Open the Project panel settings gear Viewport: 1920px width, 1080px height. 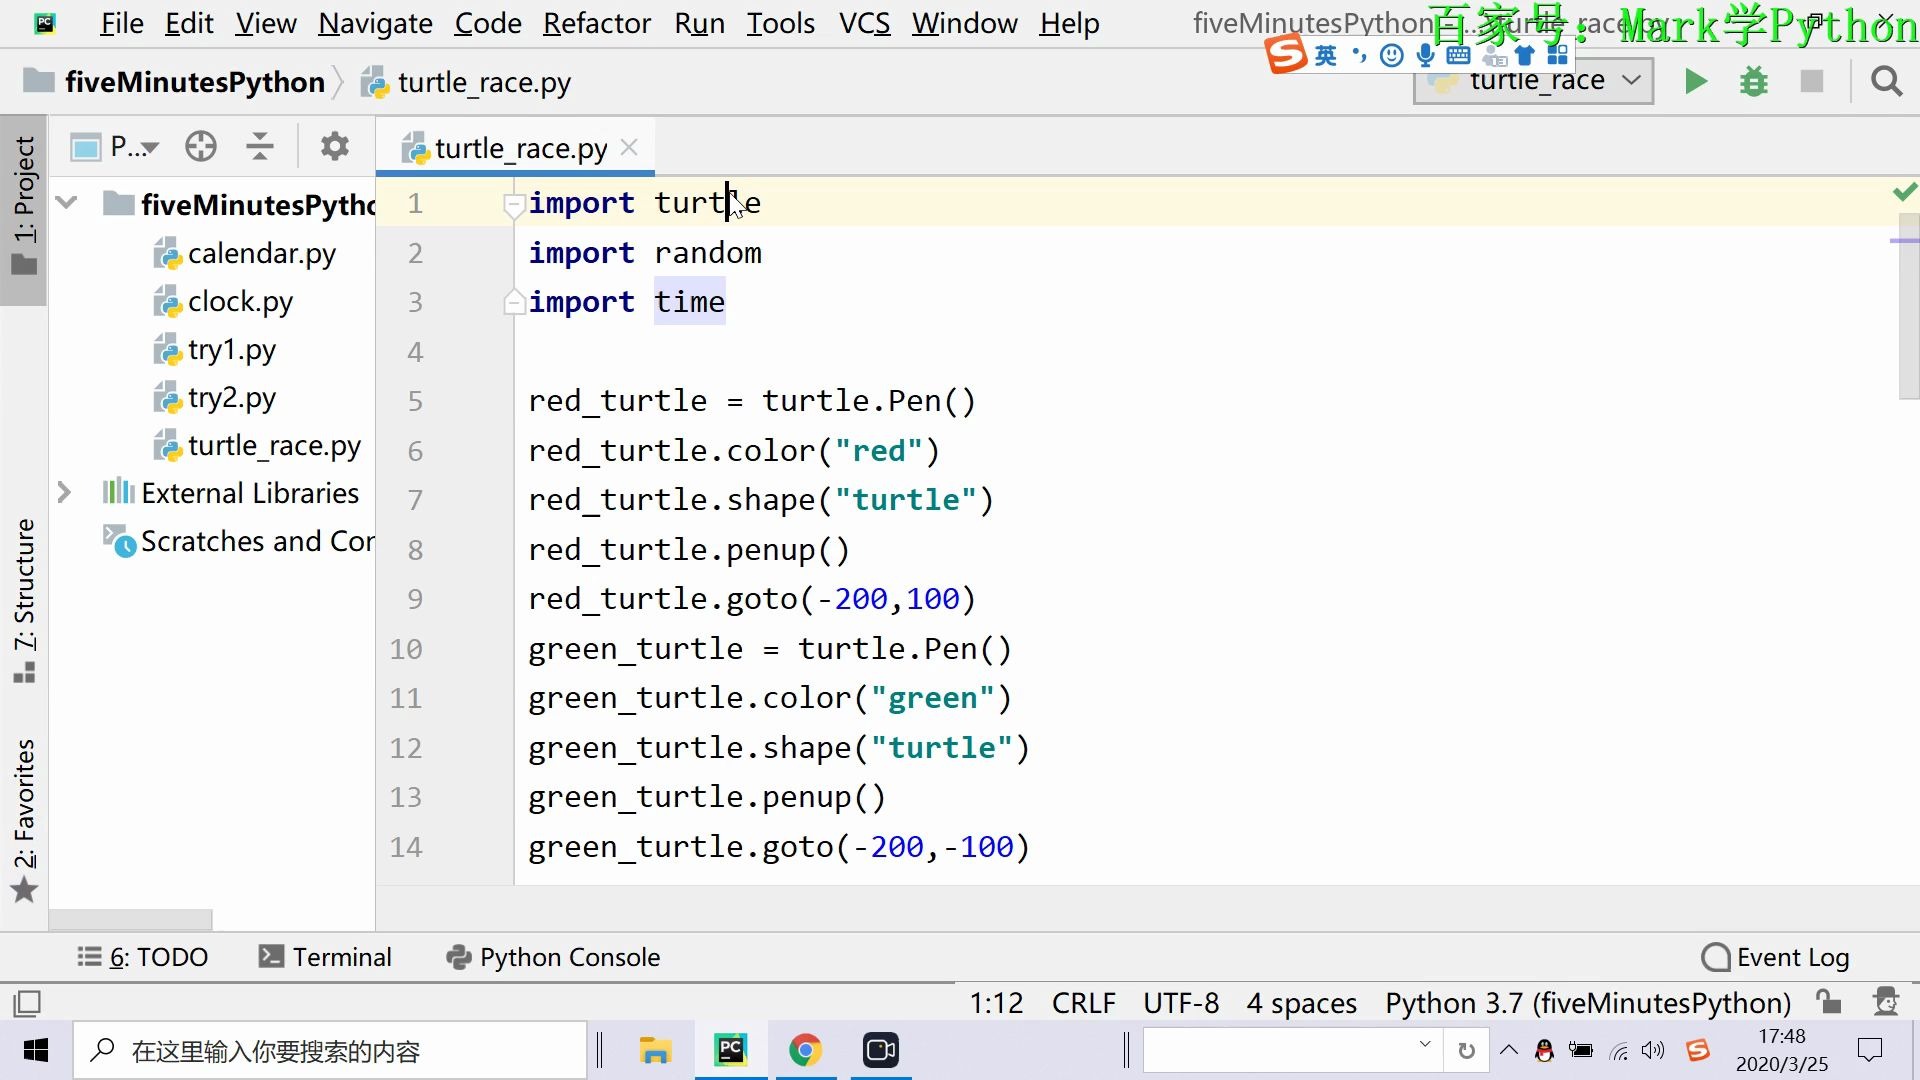pos(334,146)
